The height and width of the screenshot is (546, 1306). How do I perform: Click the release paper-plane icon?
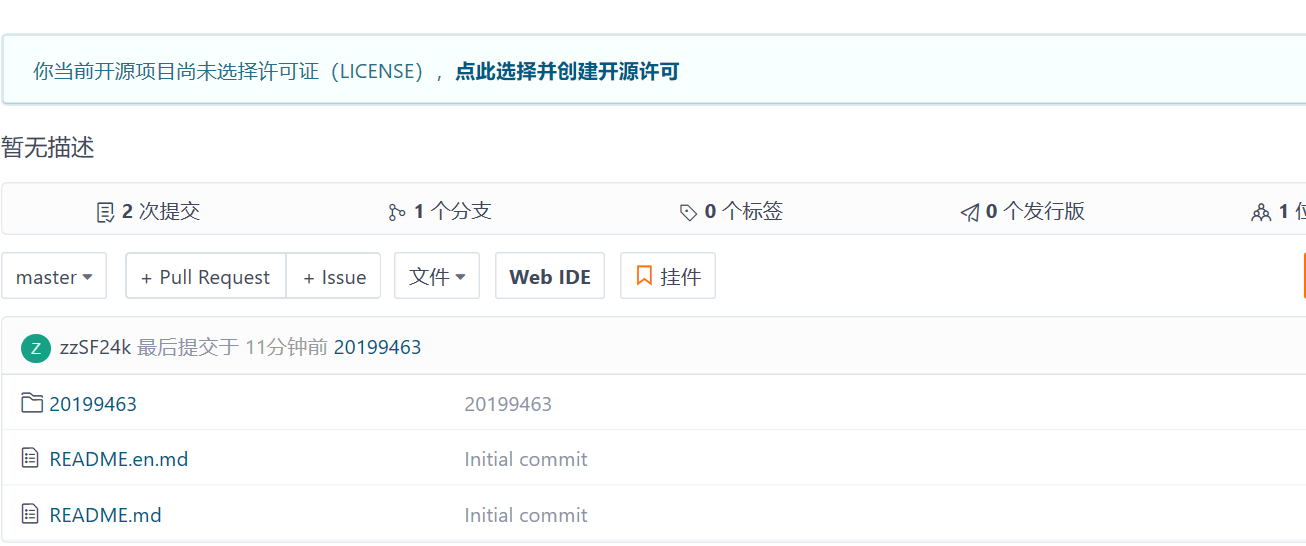pyautogui.click(x=969, y=212)
